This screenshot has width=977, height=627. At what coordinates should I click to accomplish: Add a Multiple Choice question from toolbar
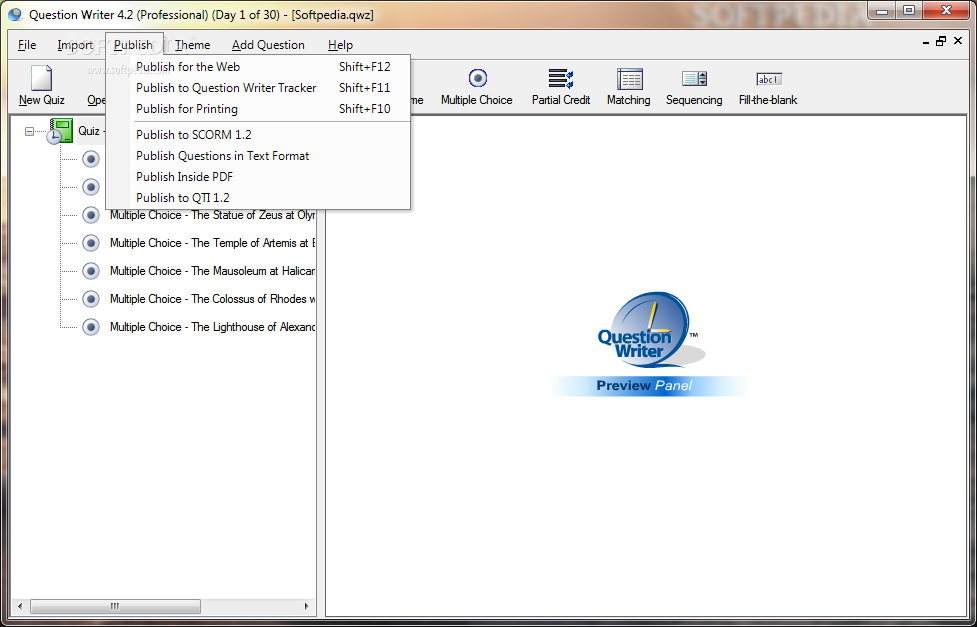coord(477,85)
